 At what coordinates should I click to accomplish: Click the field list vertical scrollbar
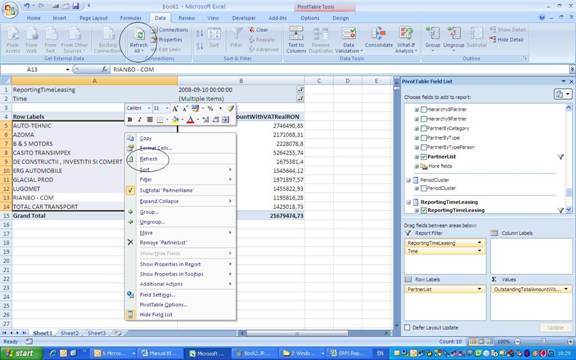[x=569, y=159]
